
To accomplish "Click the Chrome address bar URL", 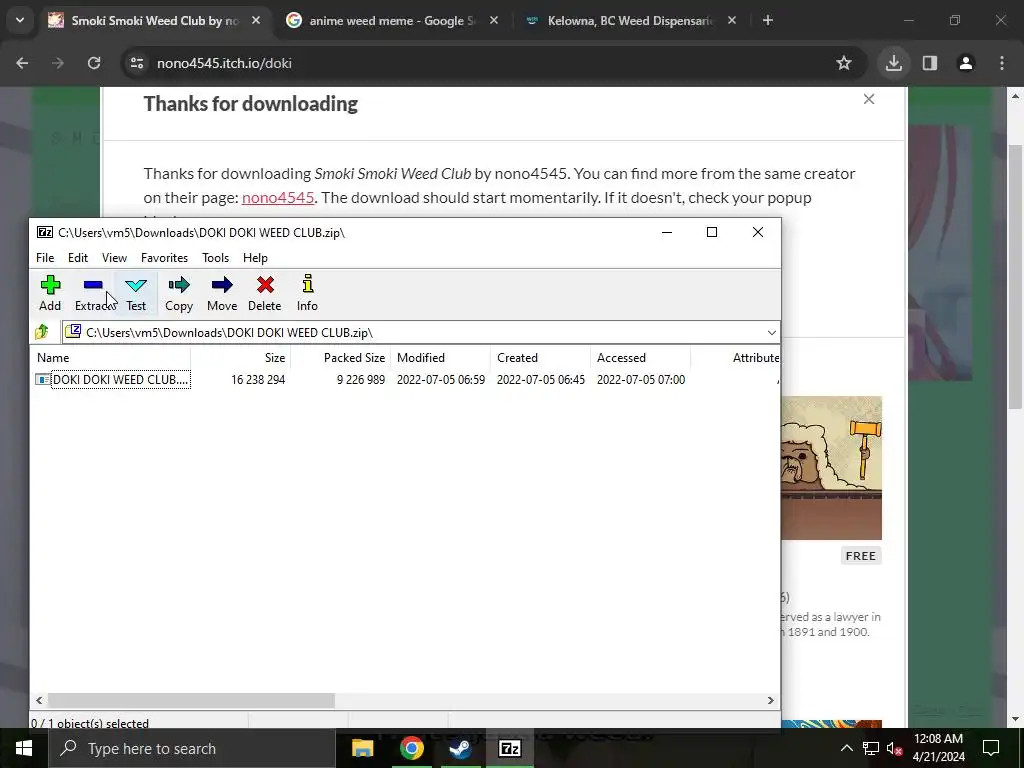I will 224,63.
